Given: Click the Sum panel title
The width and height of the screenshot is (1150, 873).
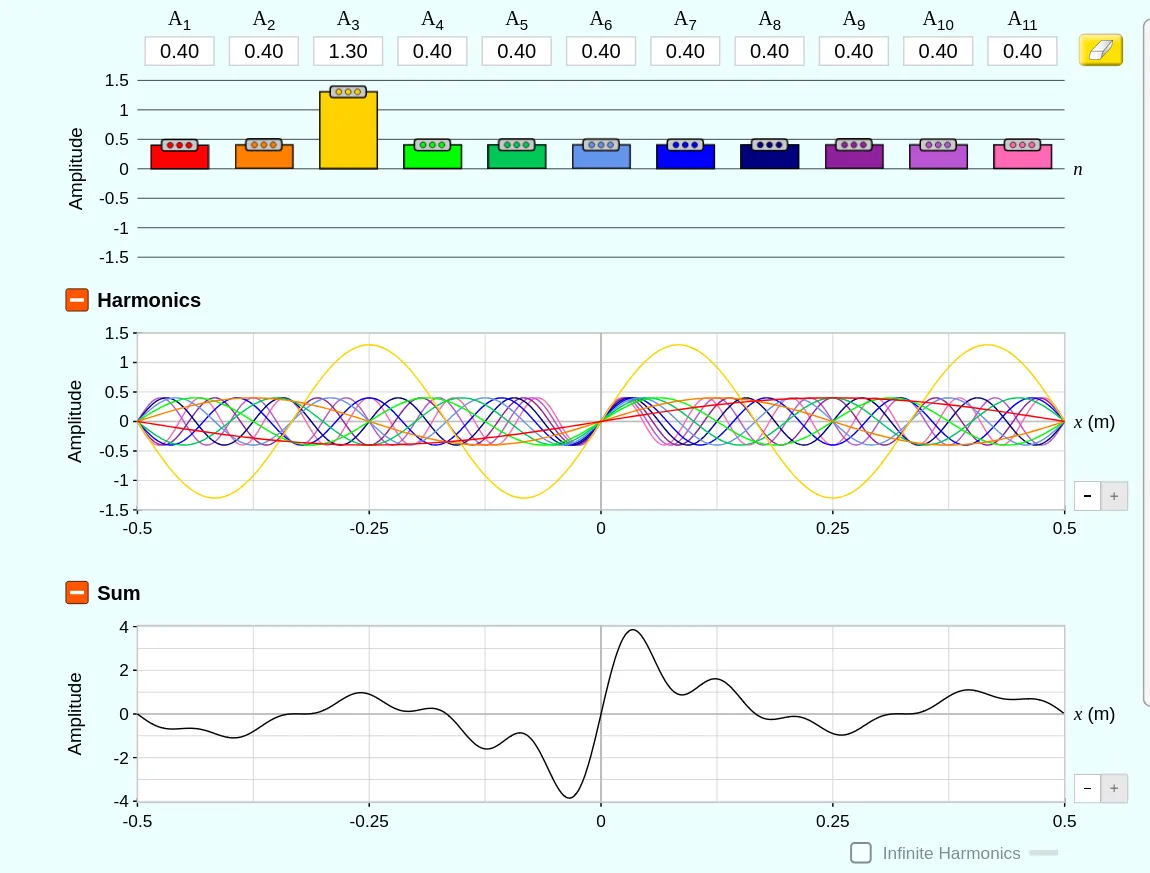Looking at the screenshot, I should 119,593.
